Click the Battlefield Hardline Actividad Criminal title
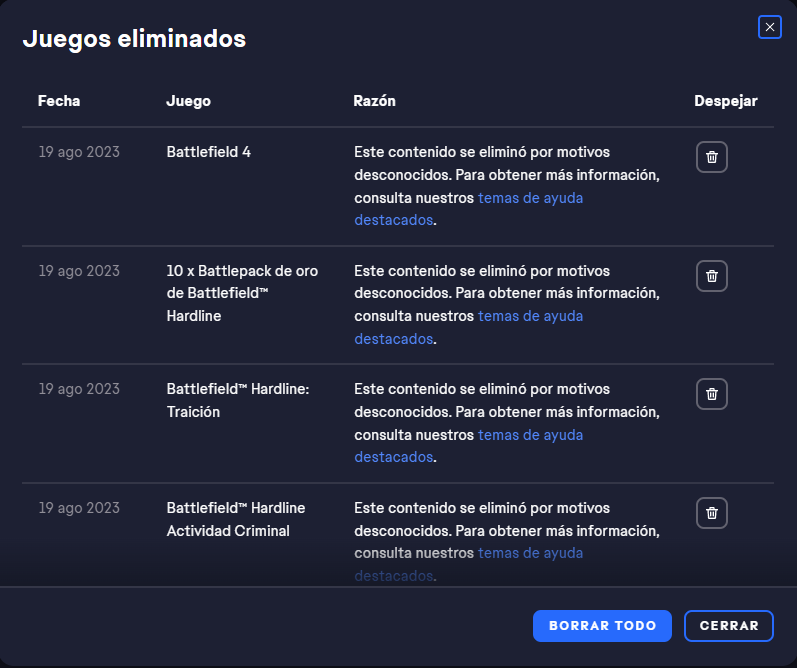The height and width of the screenshot is (668, 797). [236, 520]
